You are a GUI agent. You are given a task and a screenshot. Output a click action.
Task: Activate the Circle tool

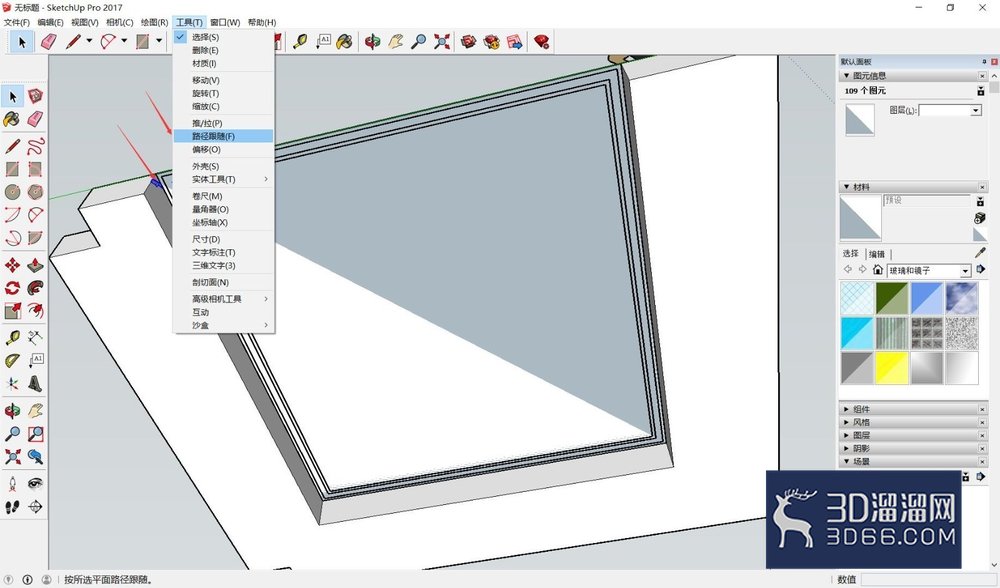click(x=12, y=191)
